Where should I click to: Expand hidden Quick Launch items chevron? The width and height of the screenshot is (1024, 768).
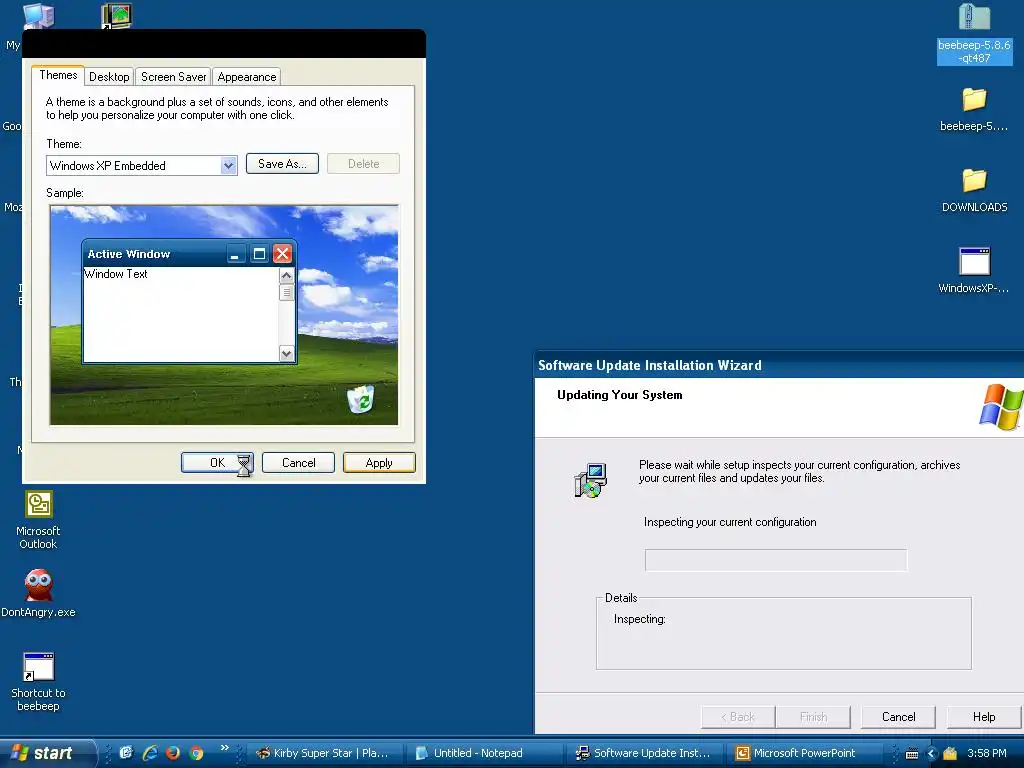pos(225,748)
